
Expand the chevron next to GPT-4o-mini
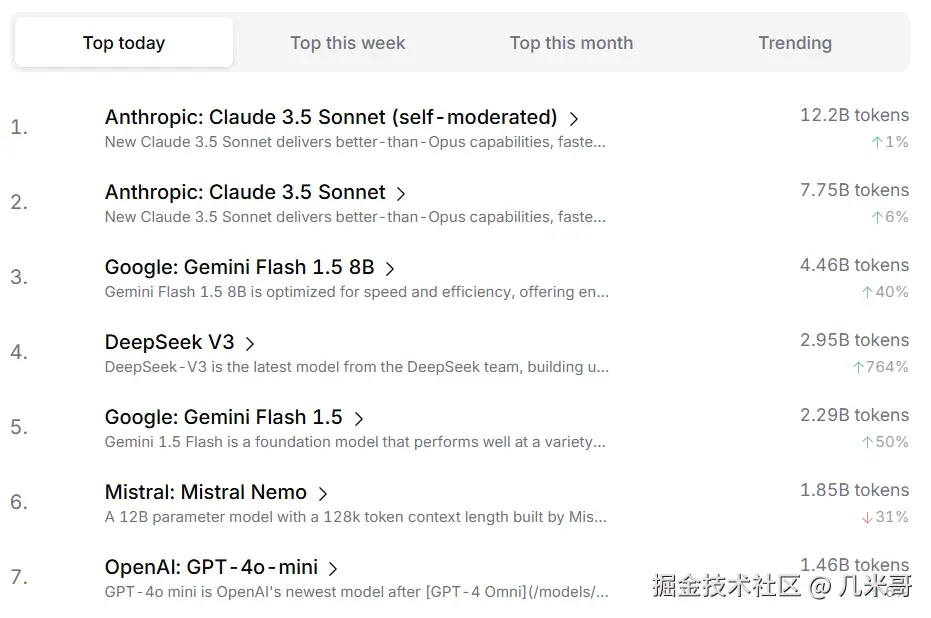pos(334,566)
